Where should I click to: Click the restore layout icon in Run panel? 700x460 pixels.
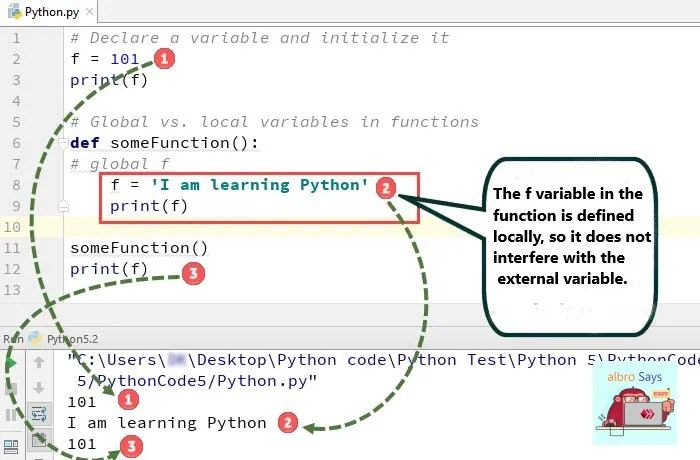pos(11,446)
